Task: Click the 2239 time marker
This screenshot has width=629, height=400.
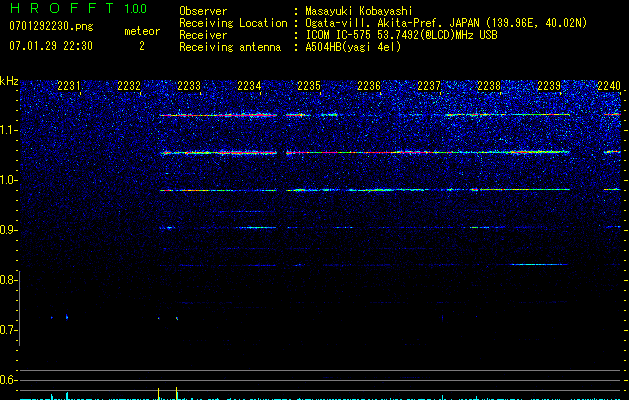Action: tap(549, 86)
